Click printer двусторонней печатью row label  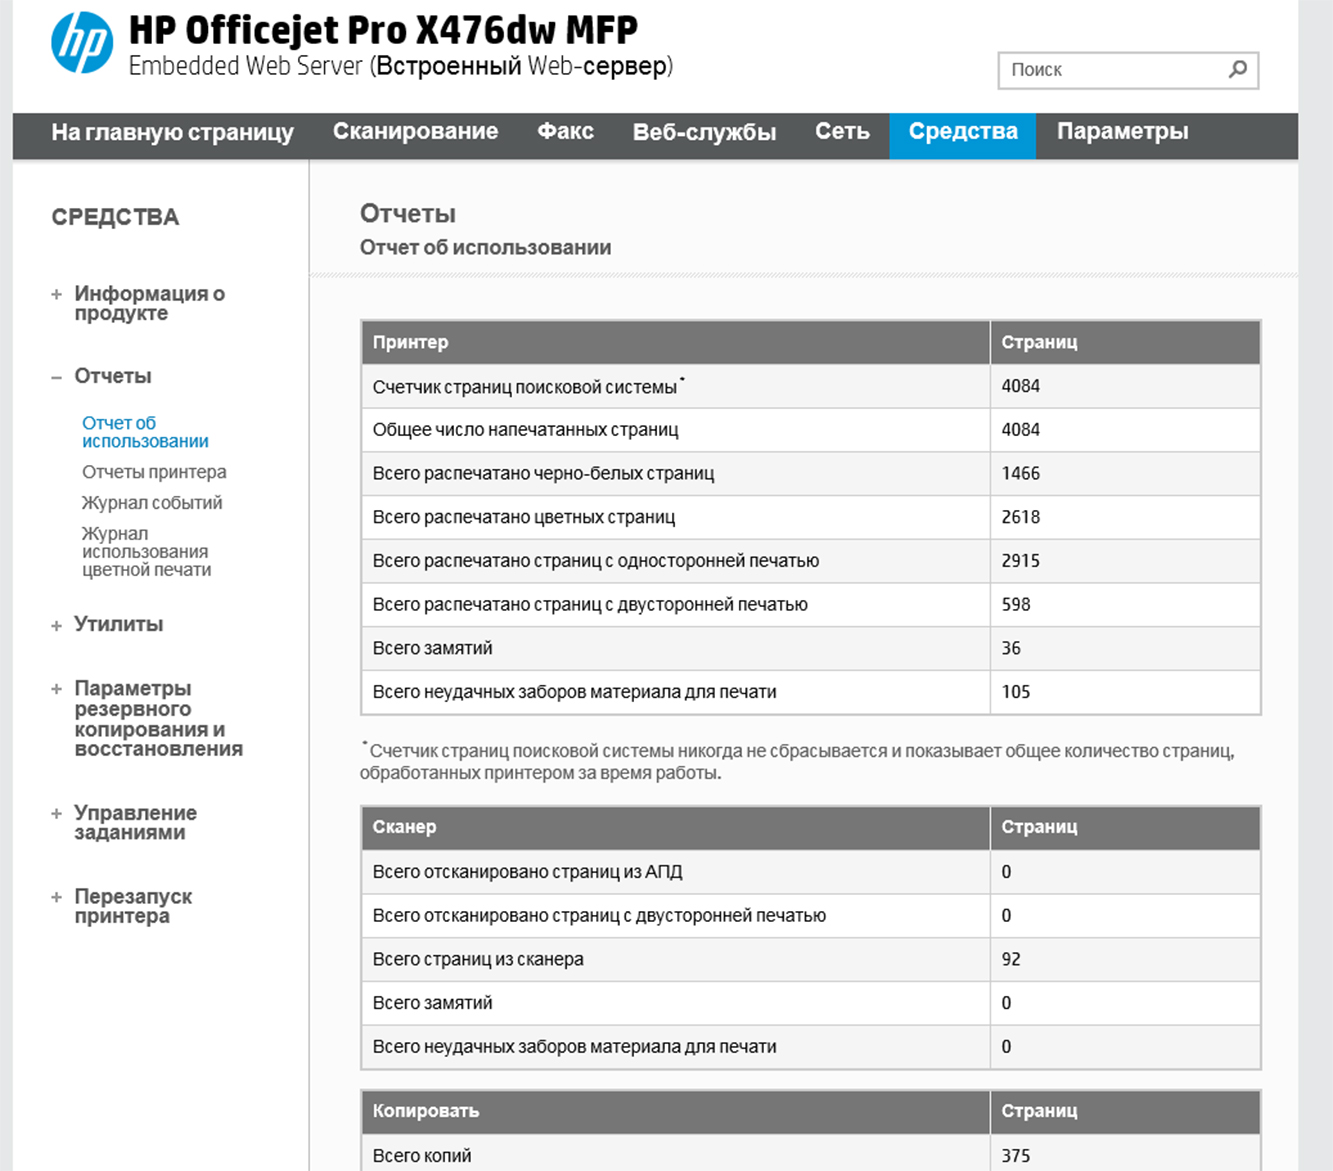pos(590,604)
